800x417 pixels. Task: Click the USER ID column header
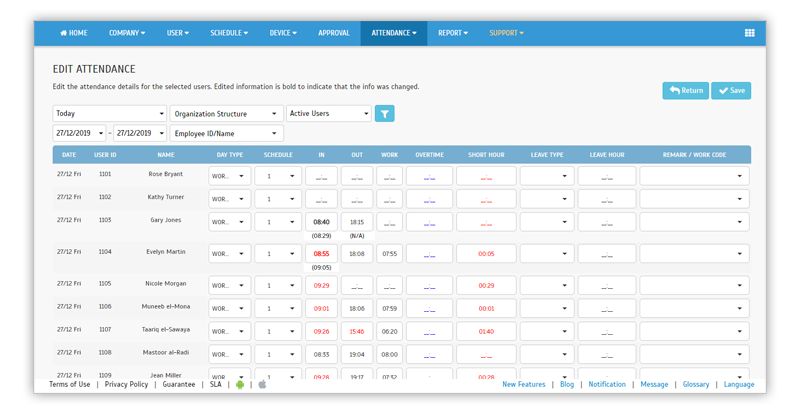105,155
